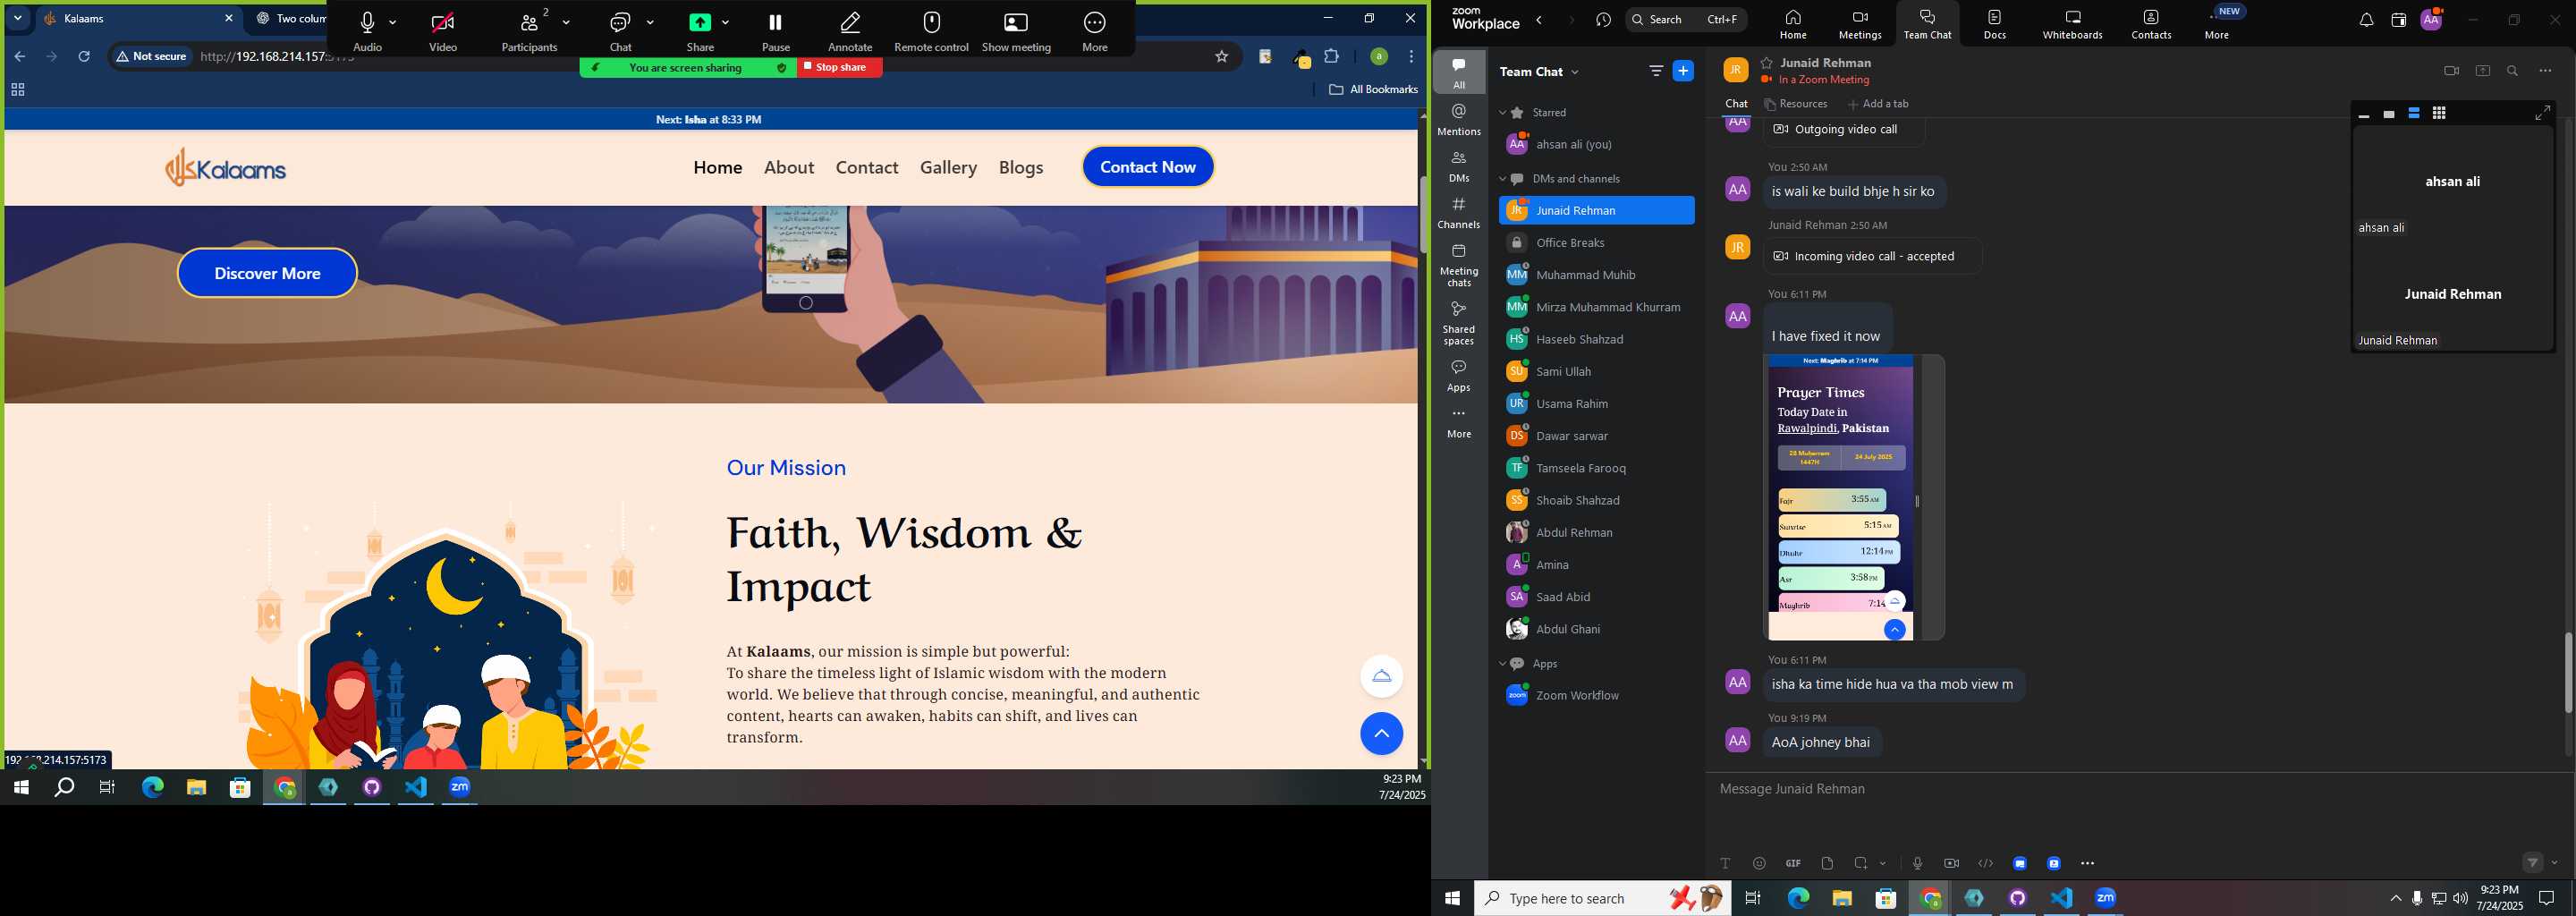
Task: Open Chat in meeting toolbar
Action: click(621, 29)
